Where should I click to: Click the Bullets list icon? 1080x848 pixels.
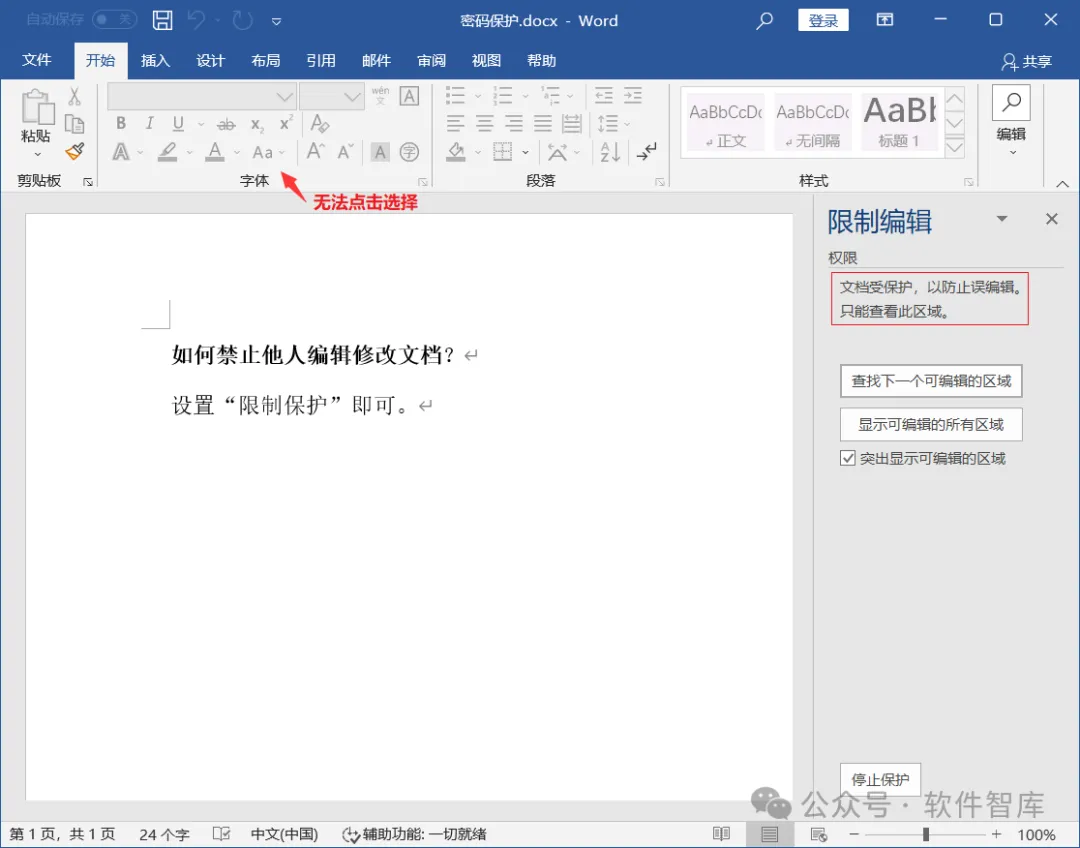click(455, 95)
